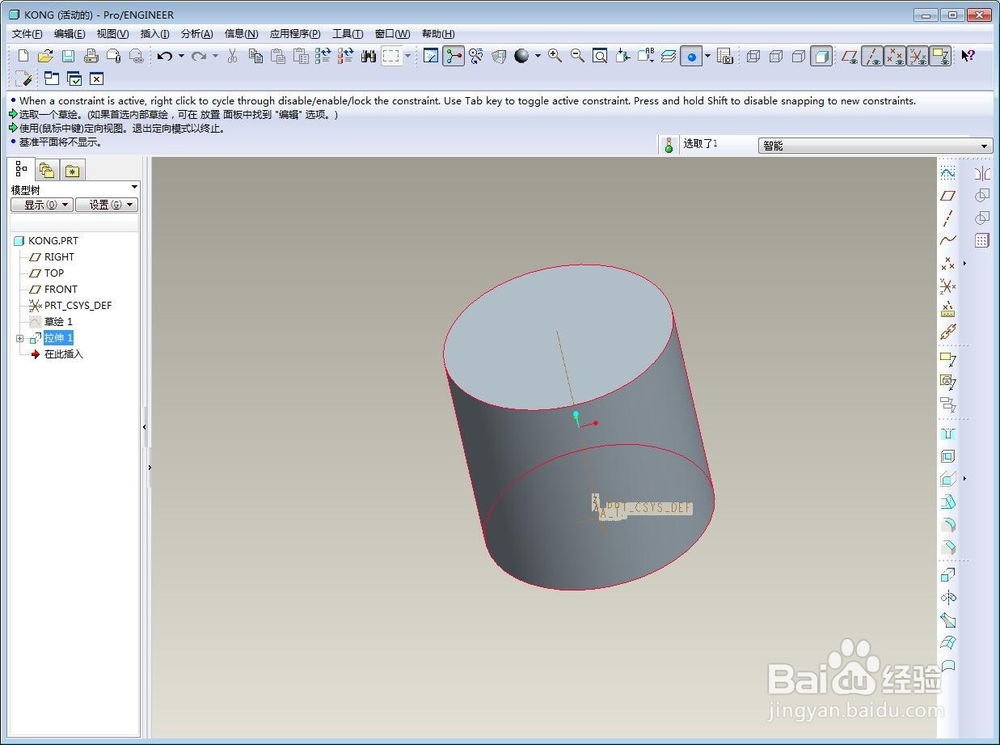Screen dimensions: 1000x745
Task: Select the Mirror tool in far-right toolbar
Action: click(x=982, y=173)
